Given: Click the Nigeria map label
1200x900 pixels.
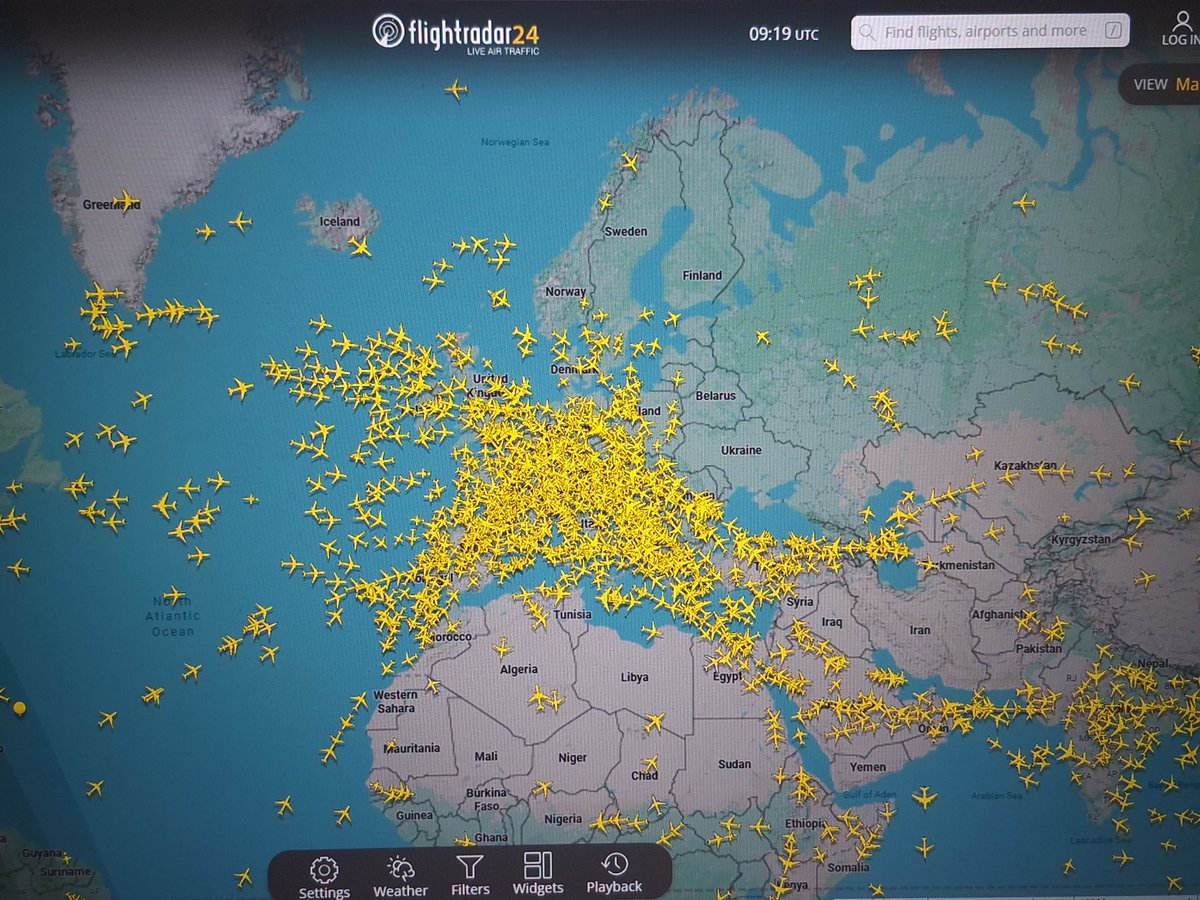Looking at the screenshot, I should tap(563, 819).
